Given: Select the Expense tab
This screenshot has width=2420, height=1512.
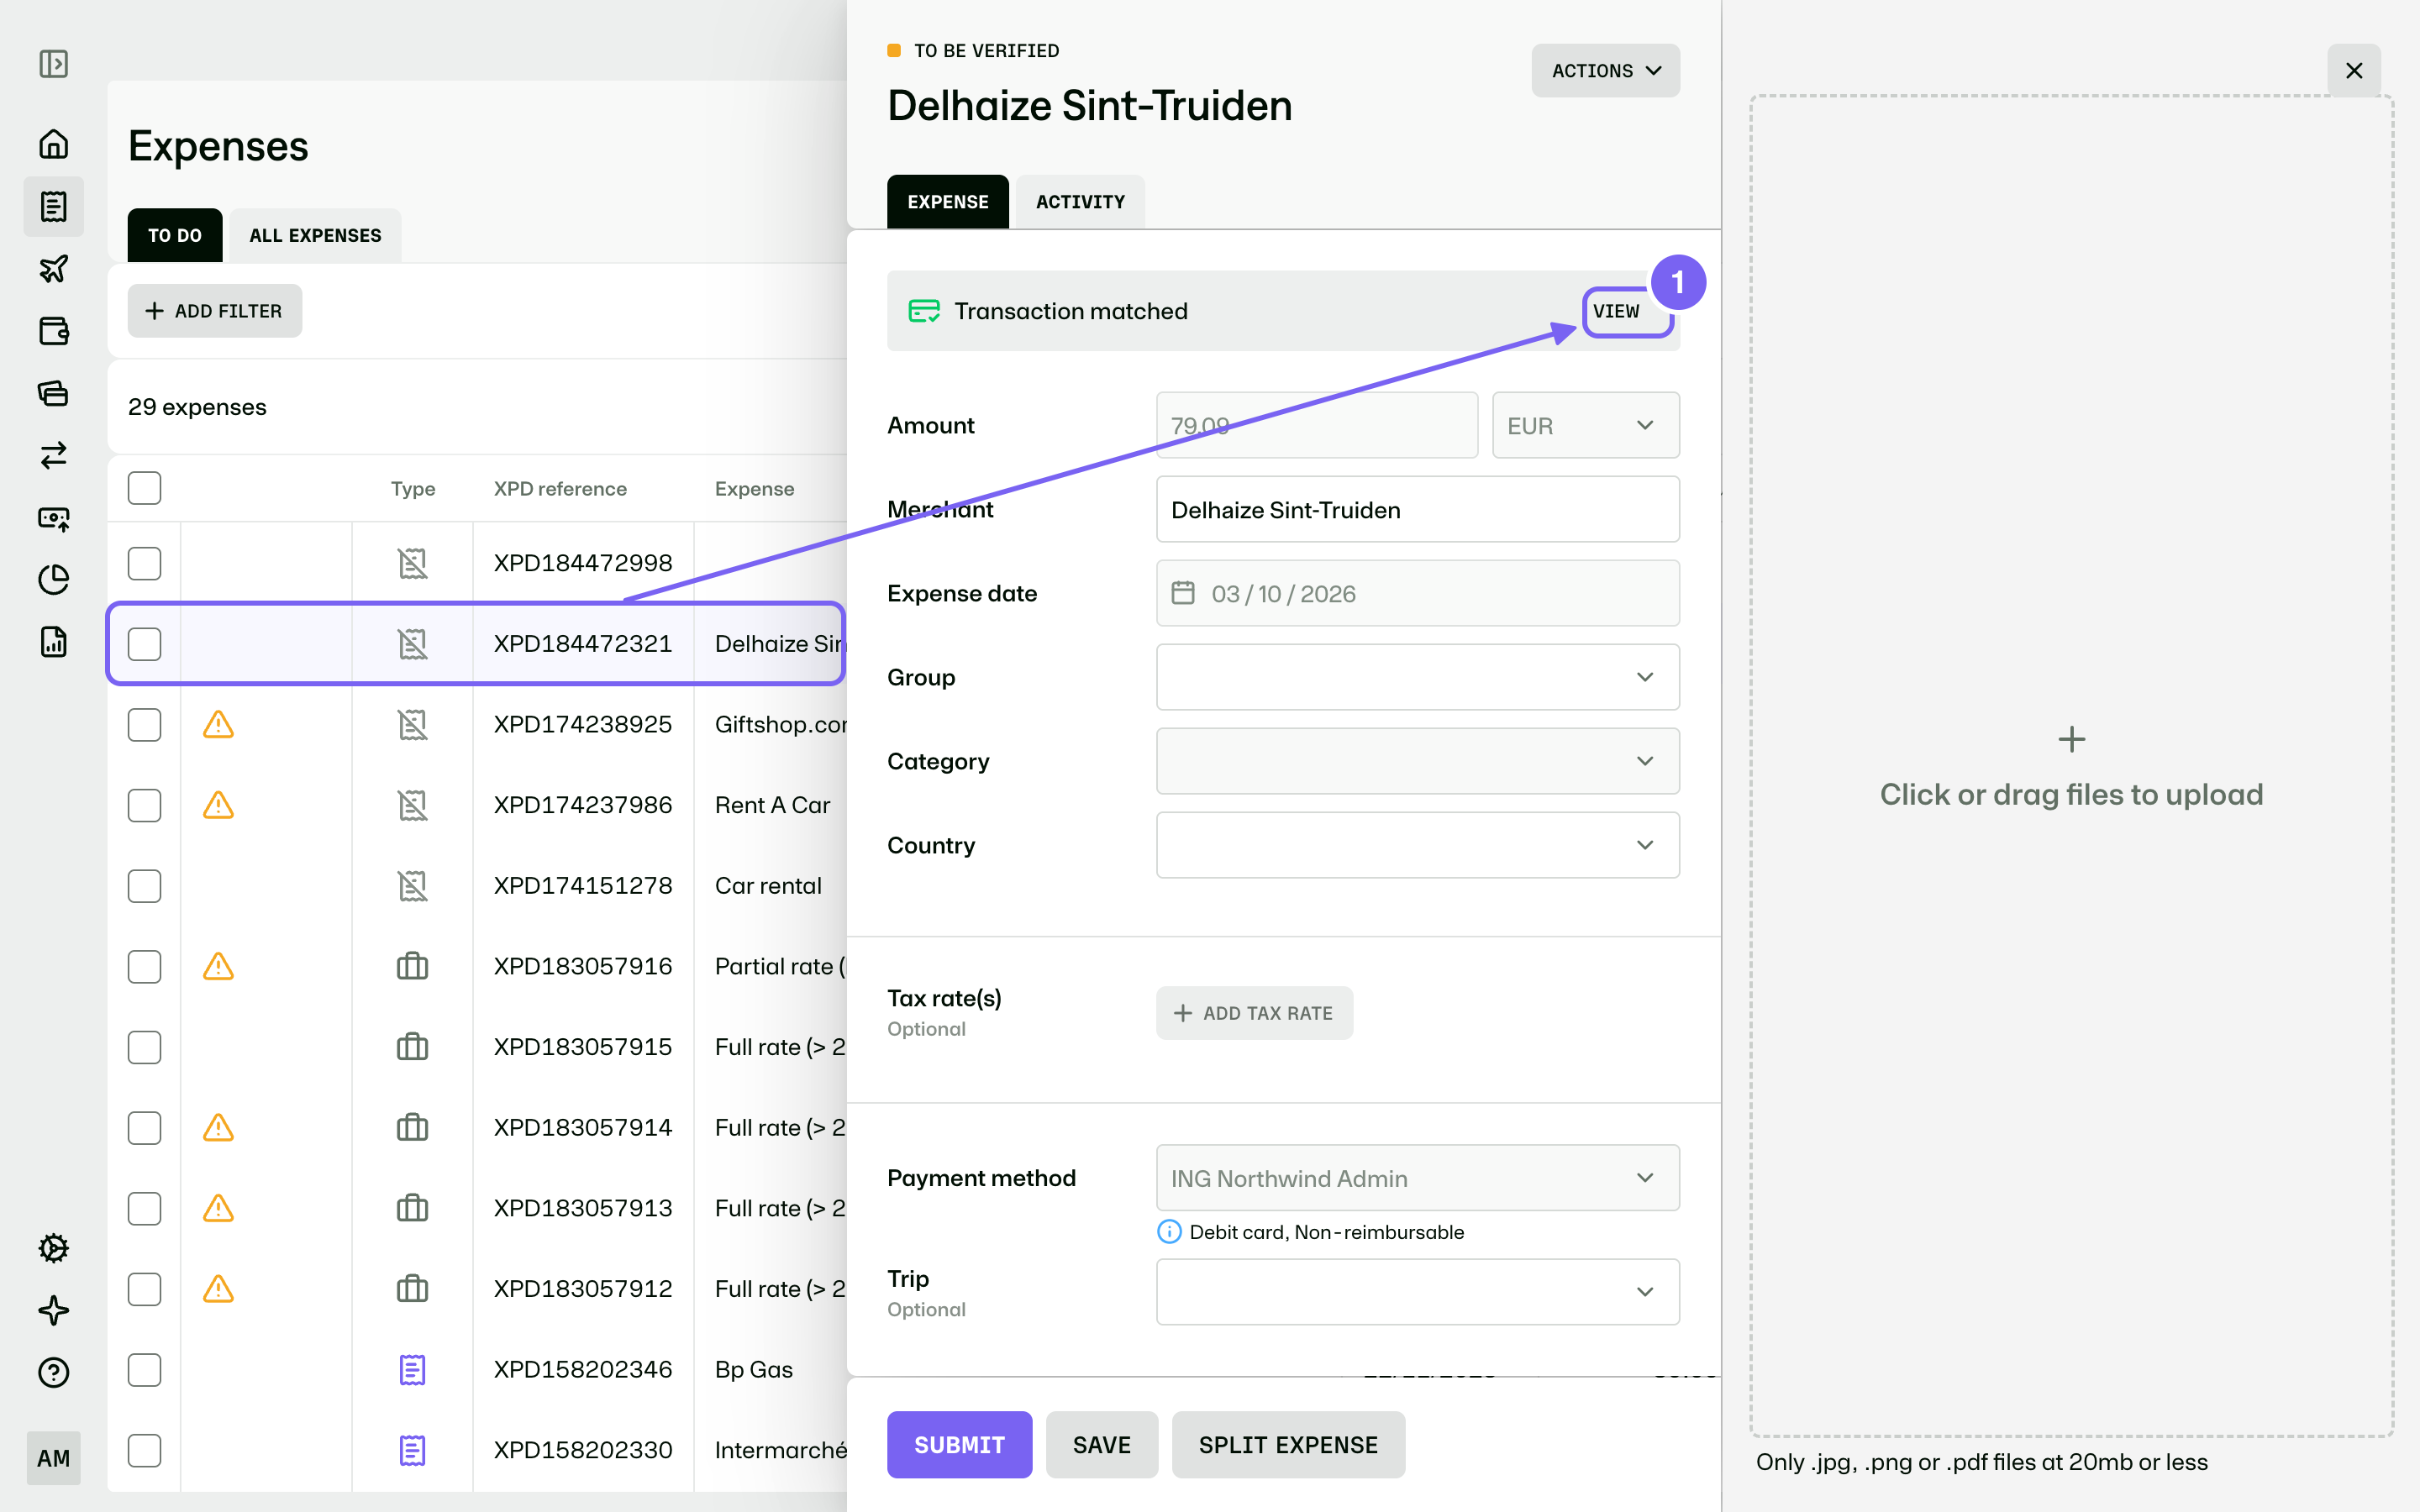Looking at the screenshot, I should [947, 202].
